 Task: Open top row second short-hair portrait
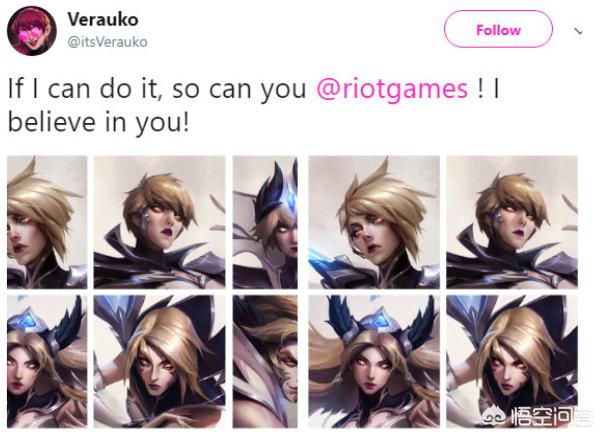click(159, 222)
